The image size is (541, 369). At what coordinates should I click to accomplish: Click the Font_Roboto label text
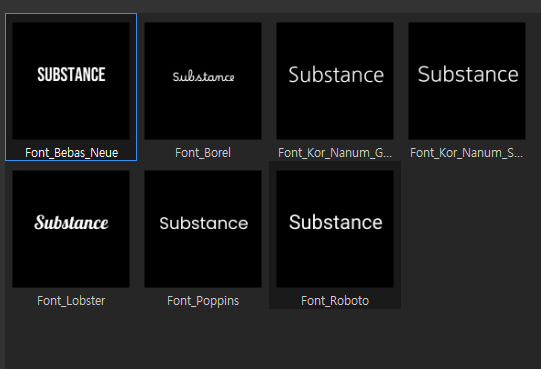coord(335,301)
